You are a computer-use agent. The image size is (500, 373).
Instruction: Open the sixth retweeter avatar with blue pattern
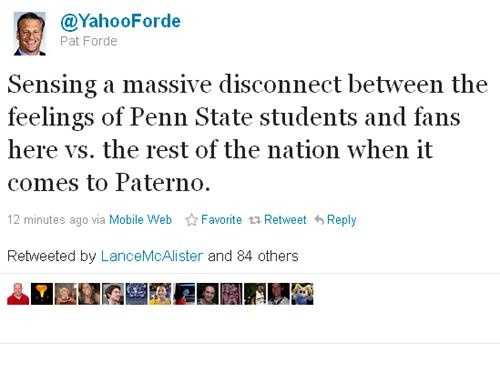[137, 294]
